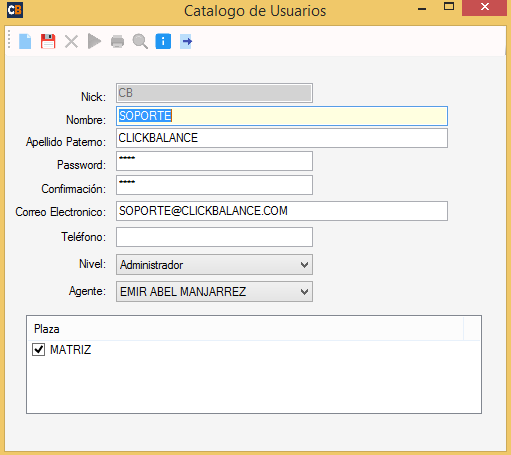Click the CB application icon in title bar

point(15,10)
